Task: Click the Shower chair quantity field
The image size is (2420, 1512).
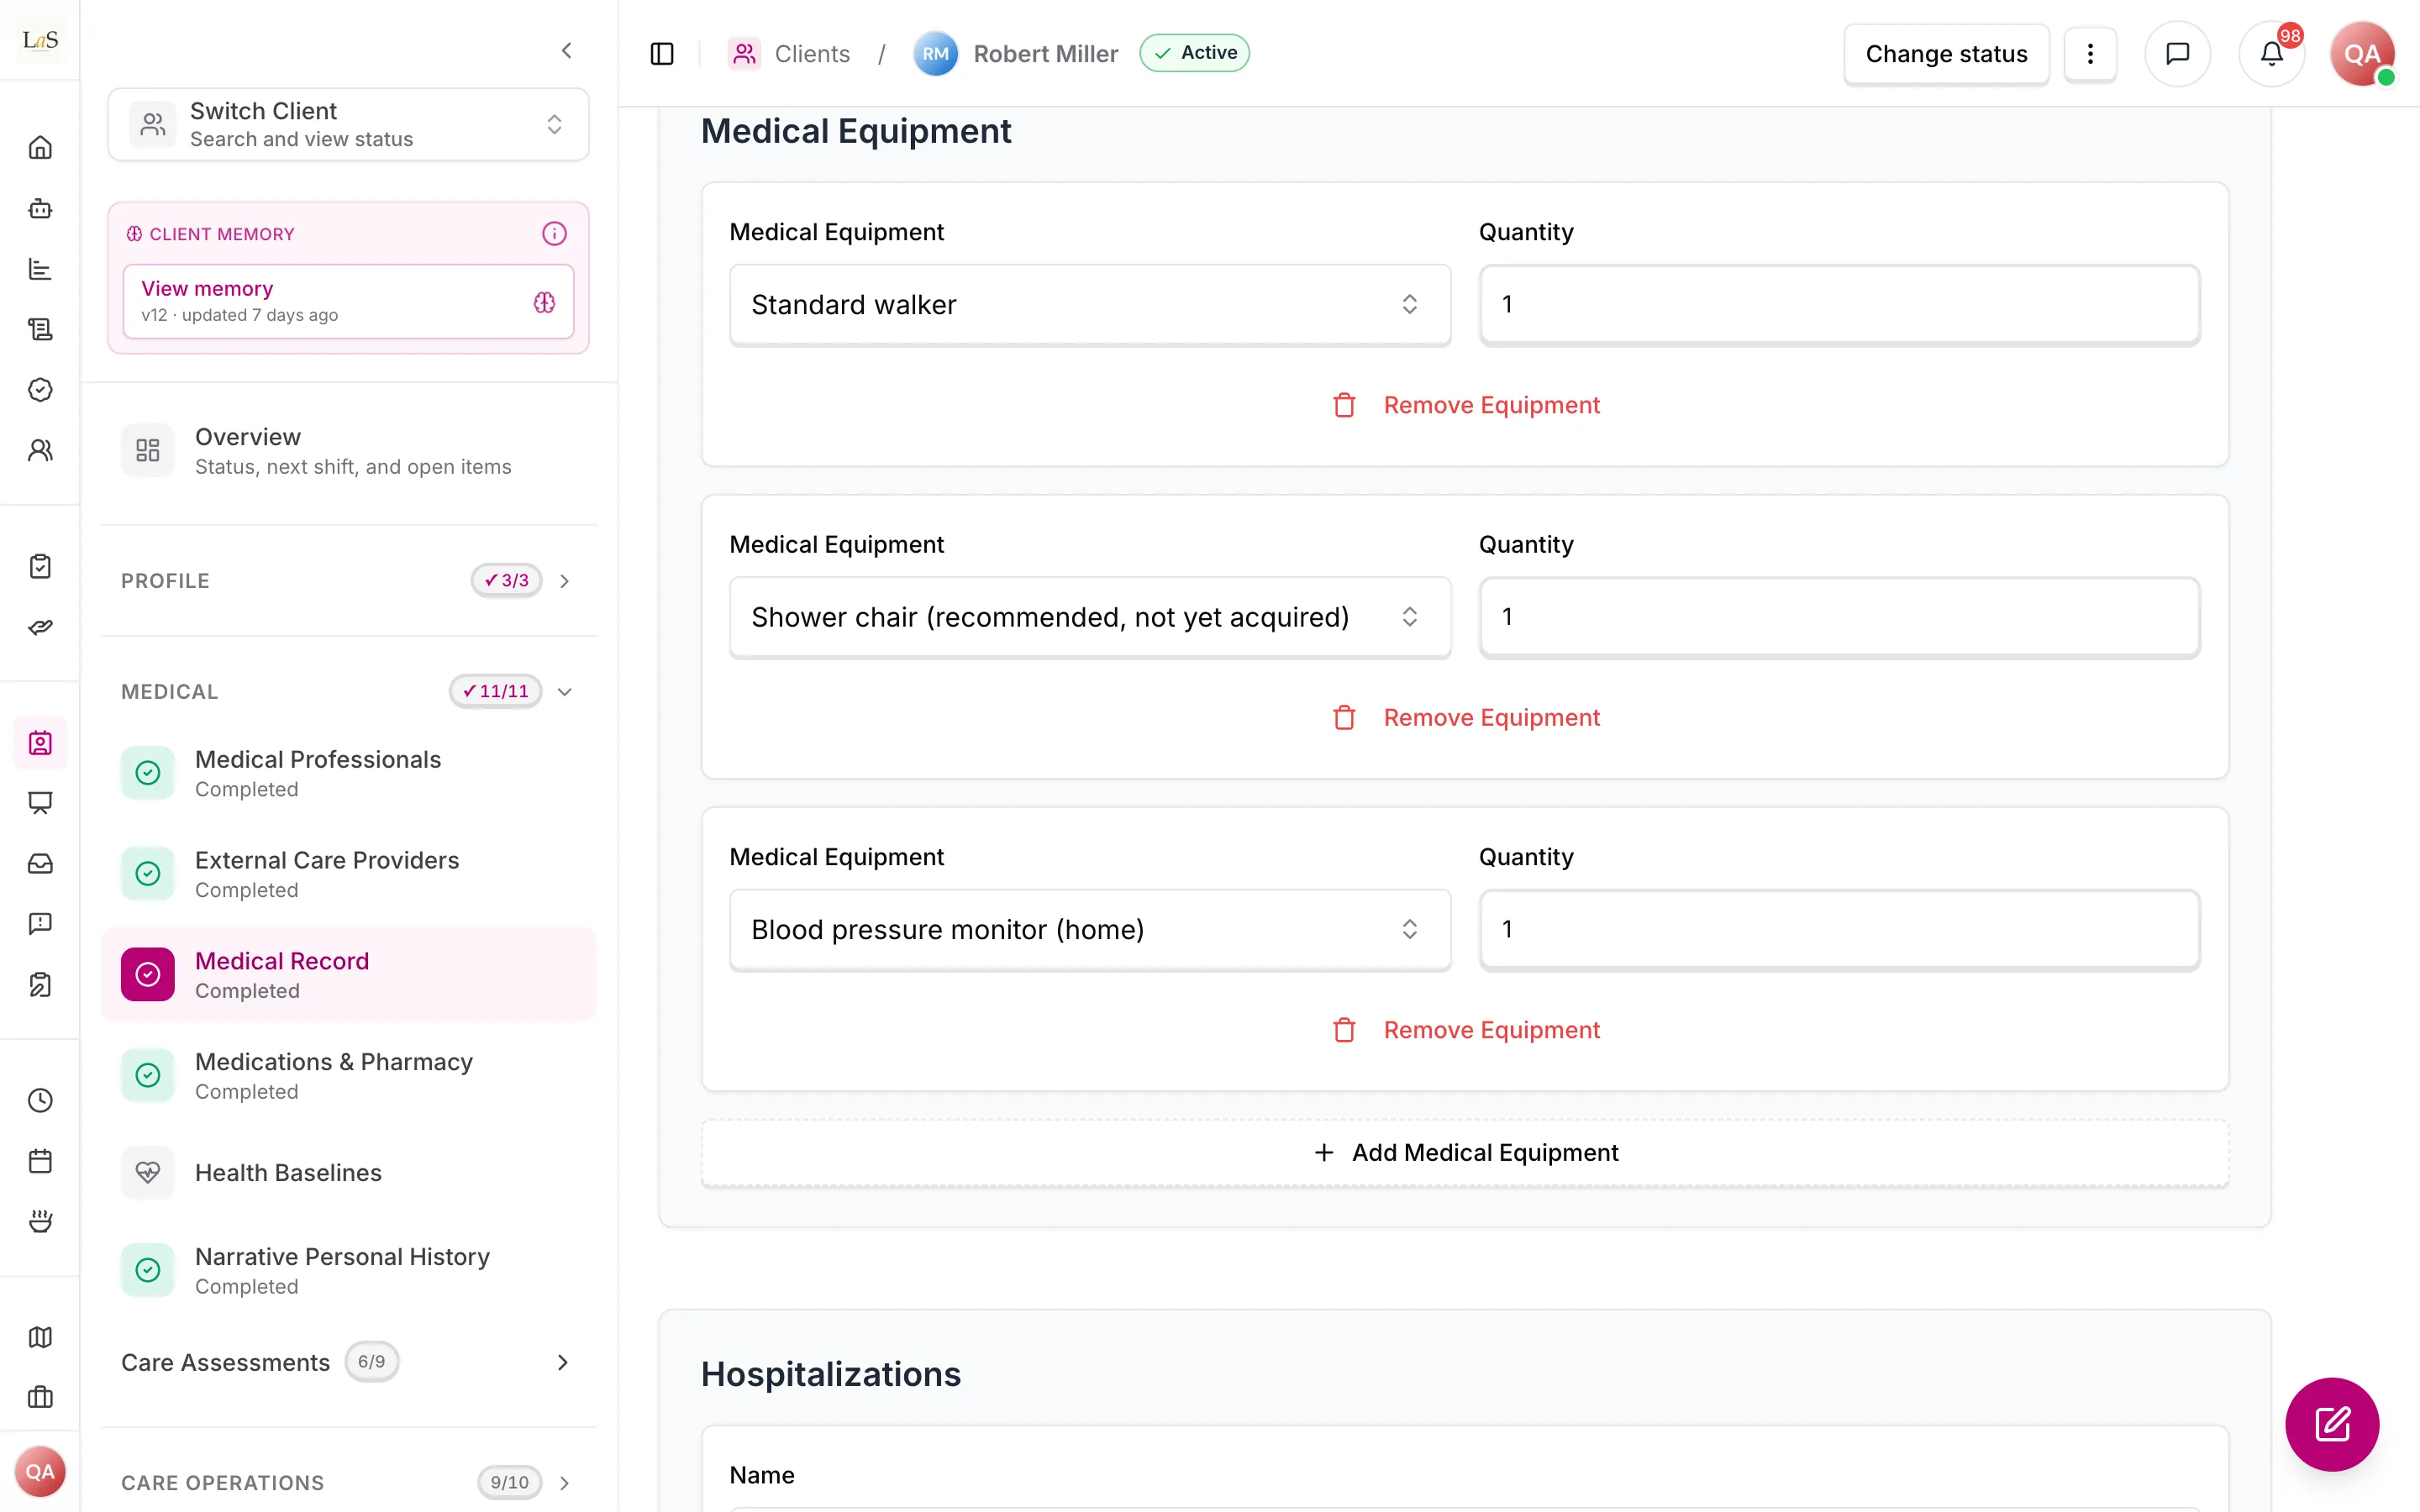Action: click(x=1840, y=617)
